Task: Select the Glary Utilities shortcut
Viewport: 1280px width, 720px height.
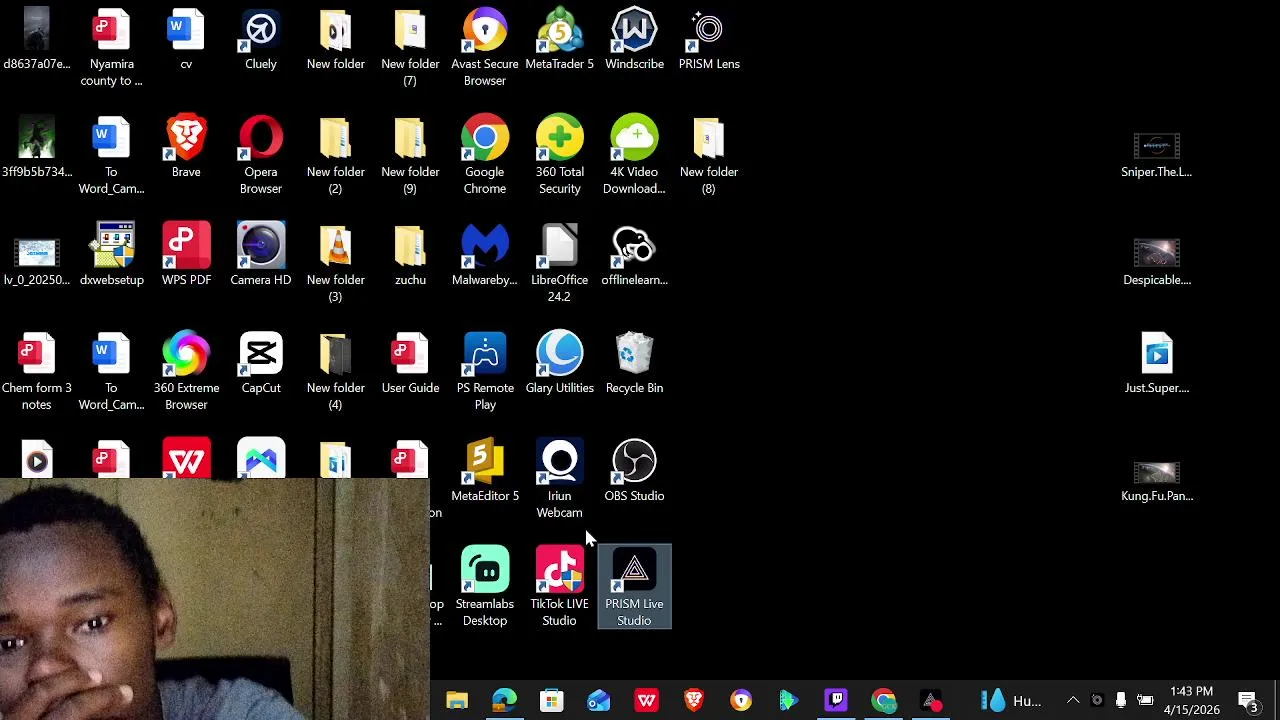Action: point(559,364)
